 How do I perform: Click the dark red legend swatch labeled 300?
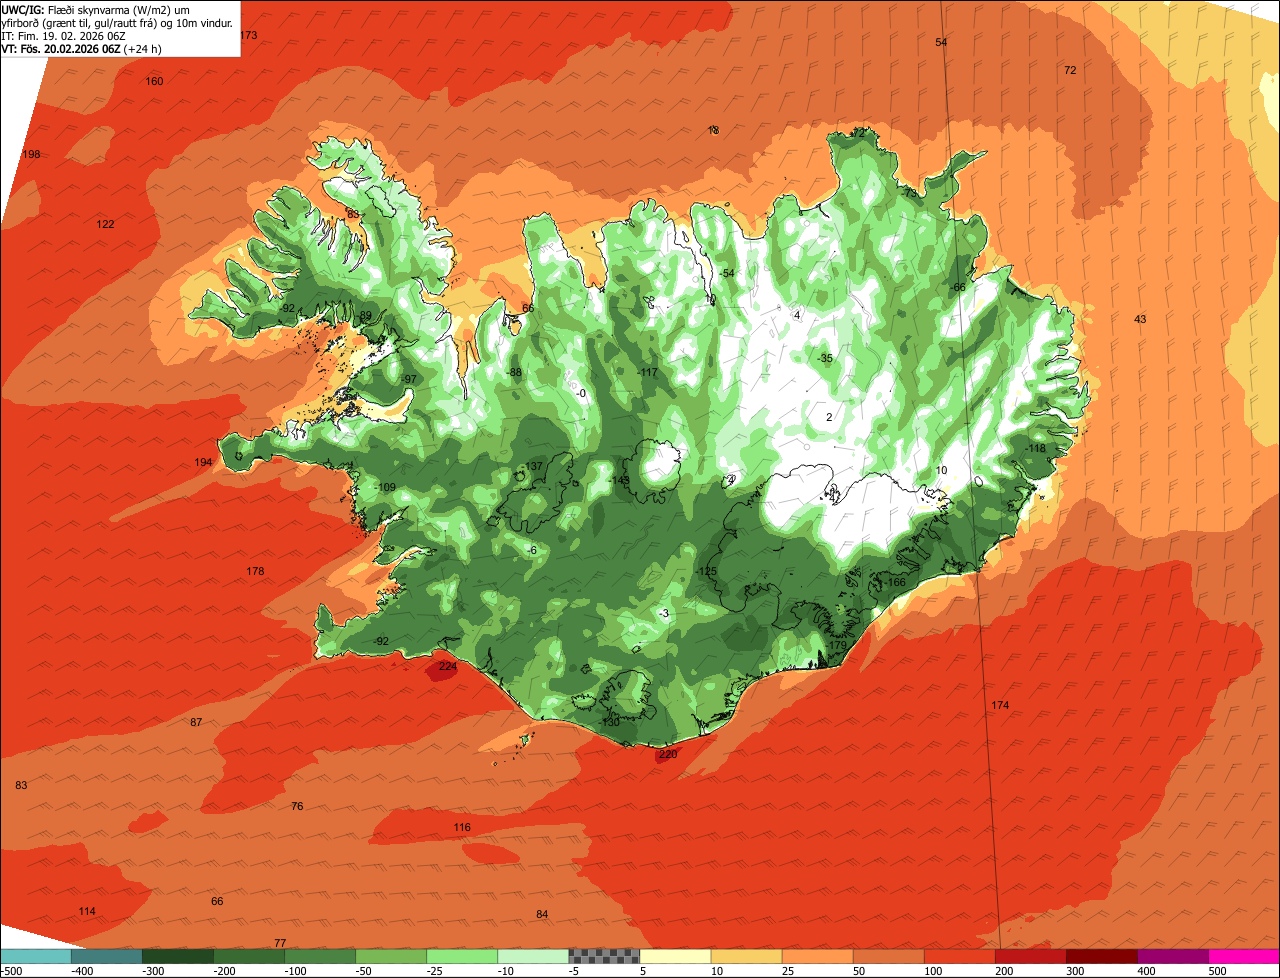[x=1102, y=956]
